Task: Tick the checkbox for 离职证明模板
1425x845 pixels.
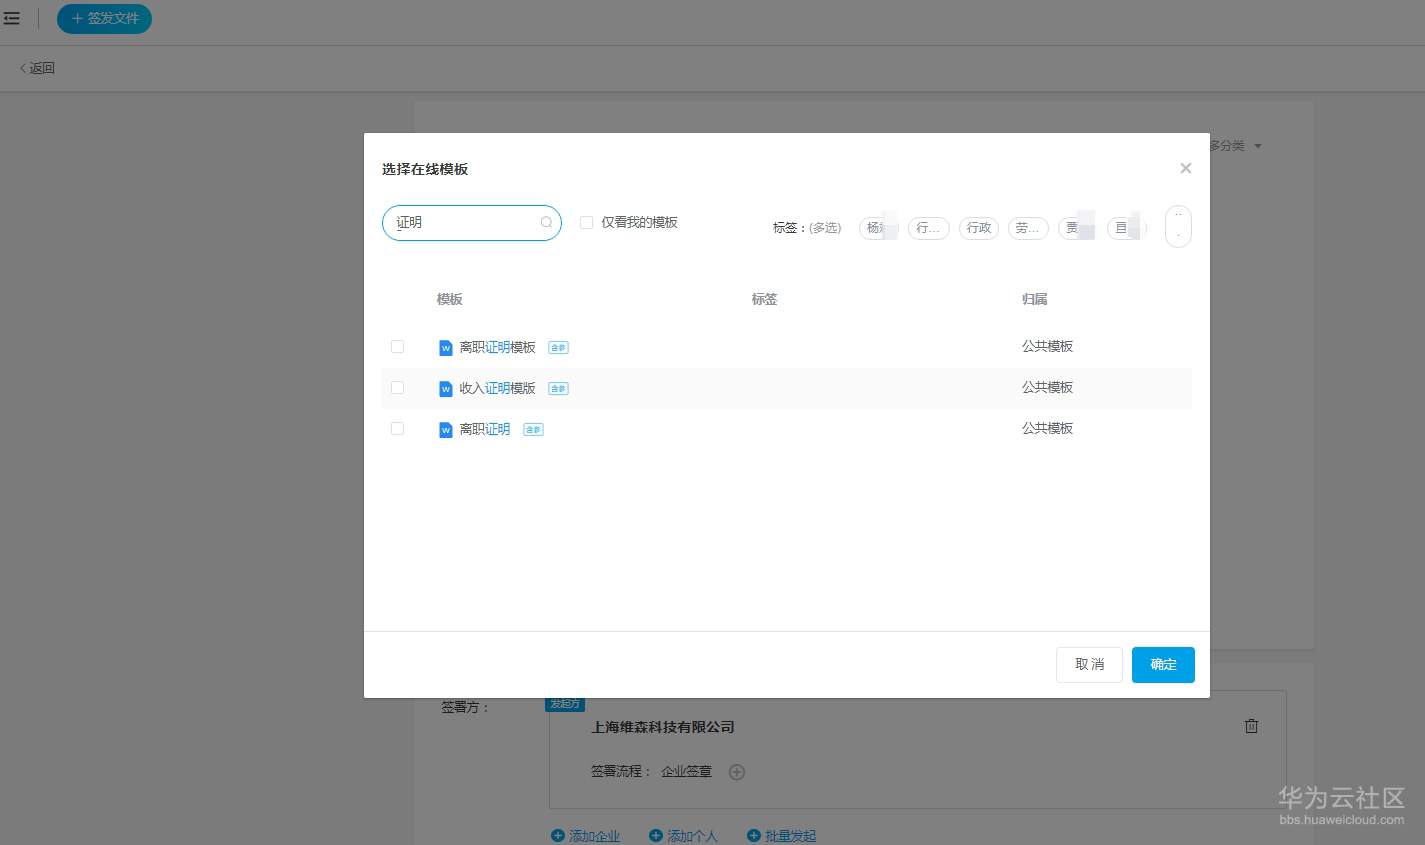Action: 397,347
